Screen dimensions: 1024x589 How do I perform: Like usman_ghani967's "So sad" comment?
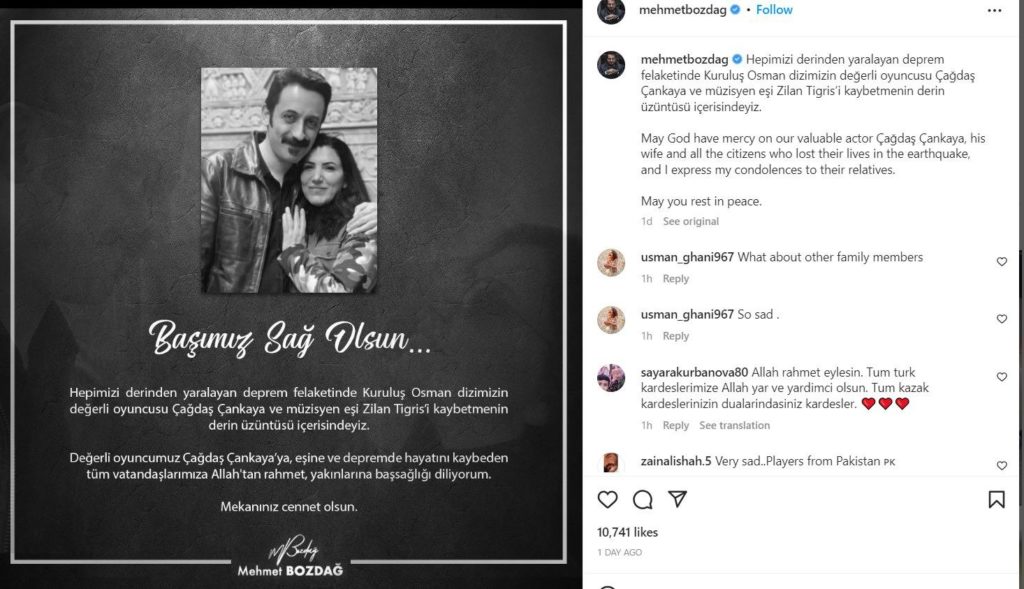point(1002,319)
